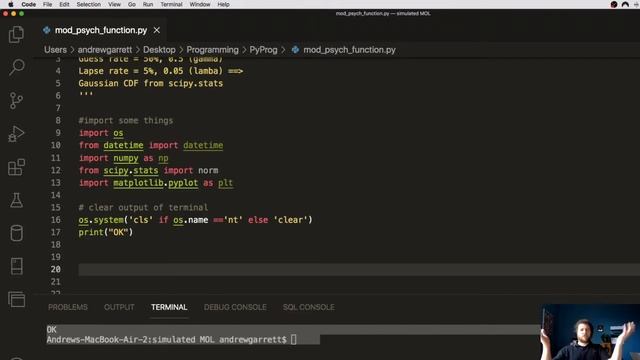Click the Python file icon on the tab
Viewport: 640px width, 360px height.
pyautogui.click(x=47, y=30)
